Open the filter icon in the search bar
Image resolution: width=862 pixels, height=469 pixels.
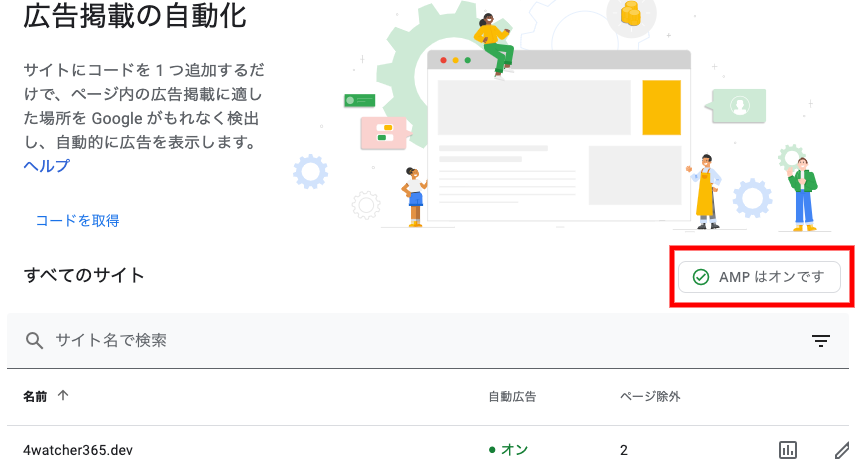(x=821, y=341)
